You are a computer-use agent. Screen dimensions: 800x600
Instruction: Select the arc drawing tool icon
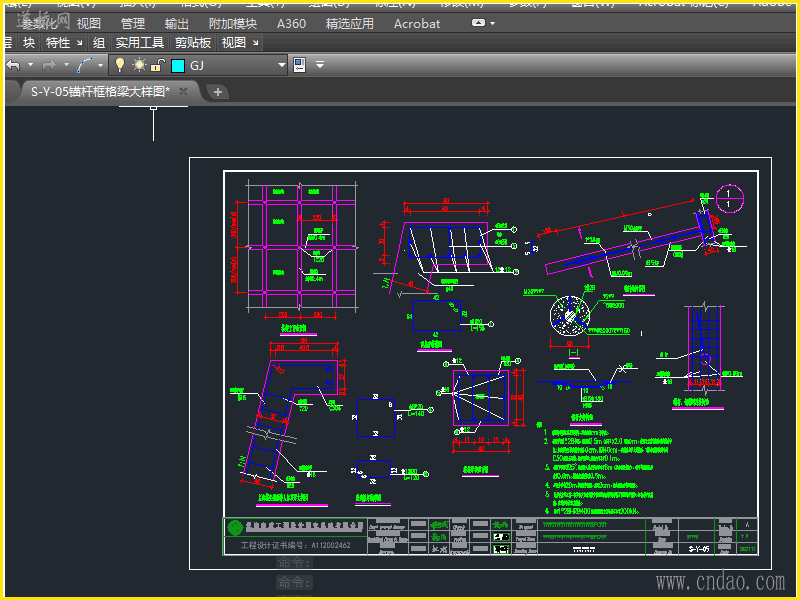point(86,65)
